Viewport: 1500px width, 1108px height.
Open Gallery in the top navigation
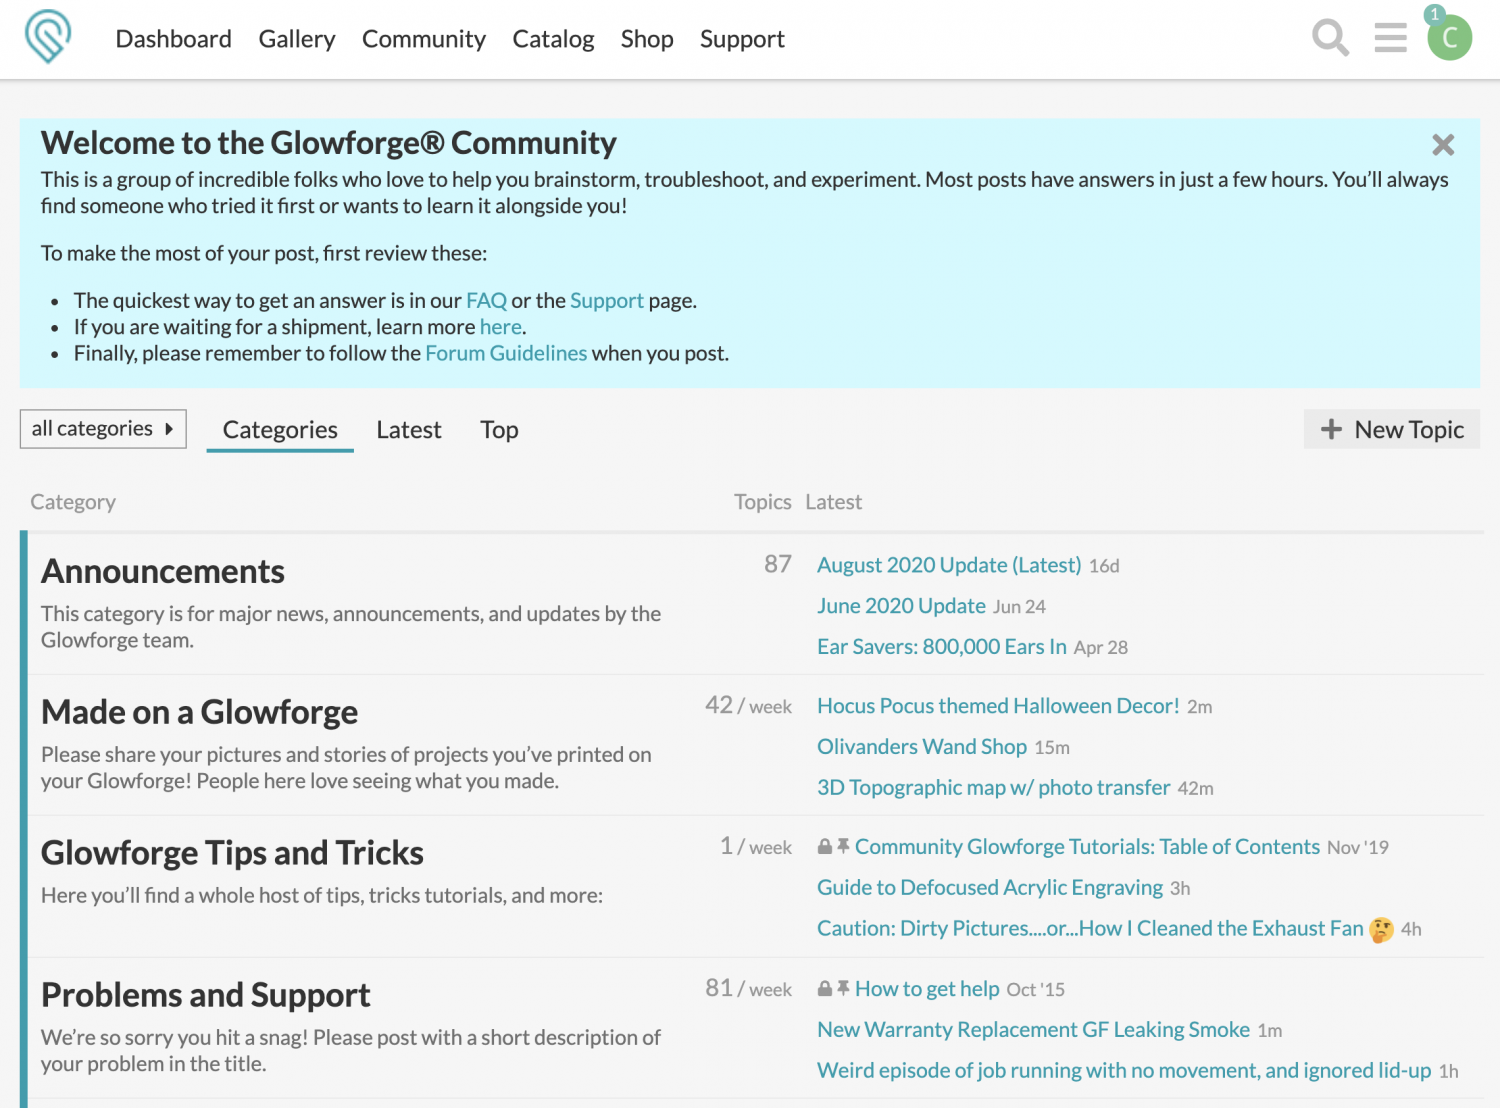[297, 39]
